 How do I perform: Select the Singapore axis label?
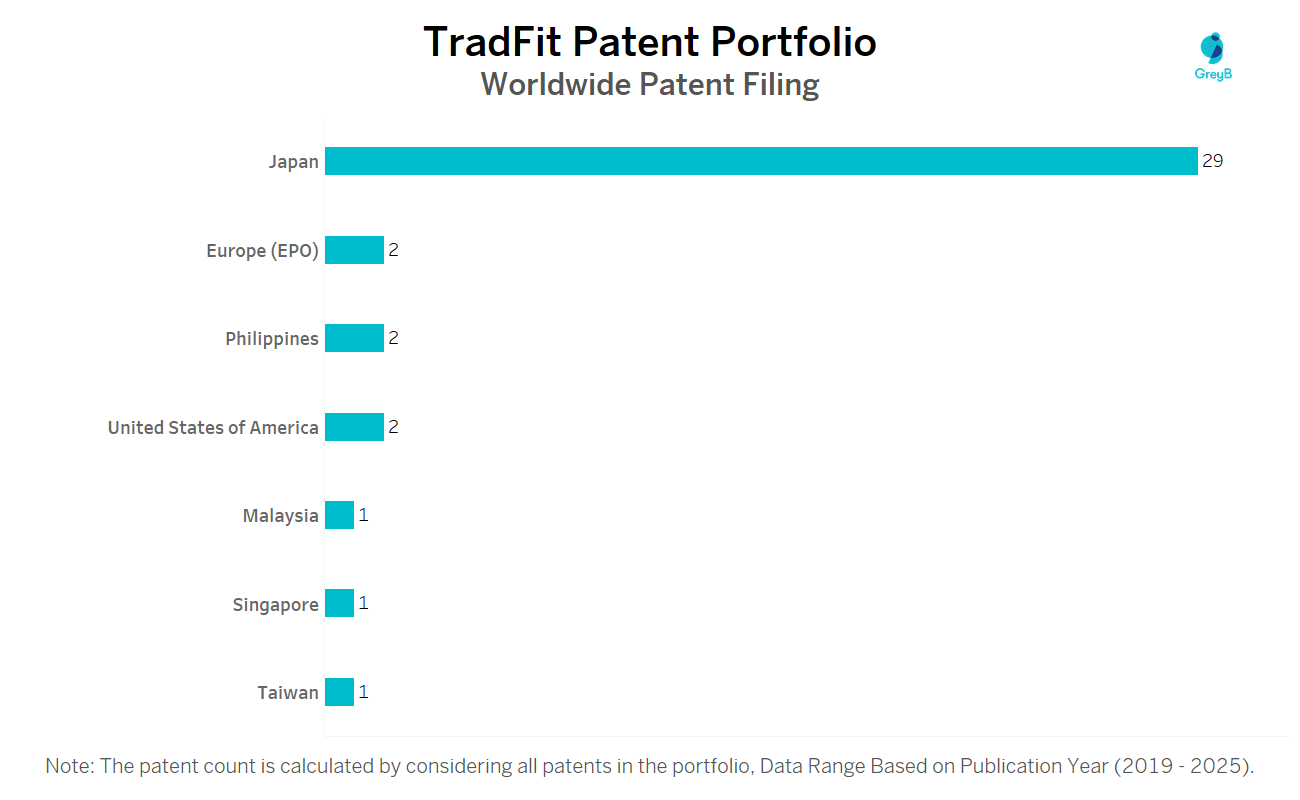(x=275, y=605)
